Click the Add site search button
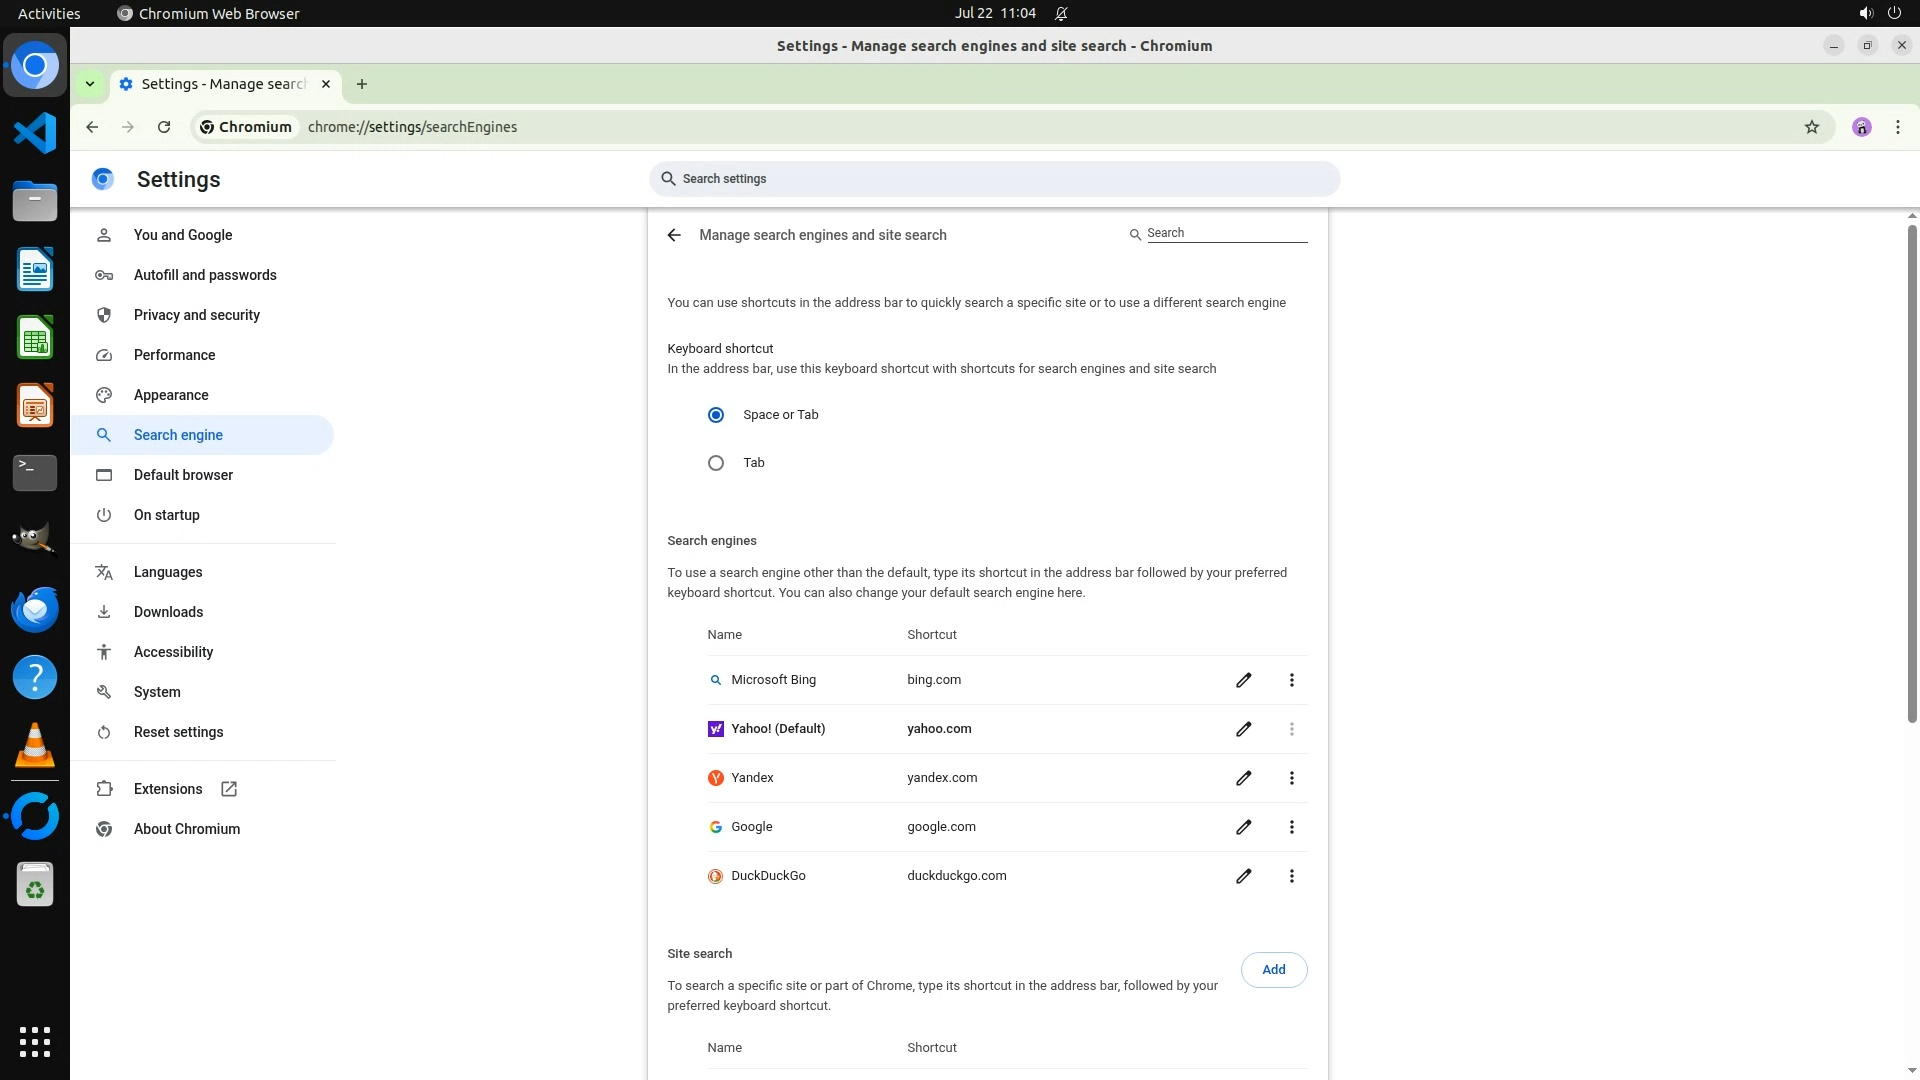 (x=1273, y=970)
